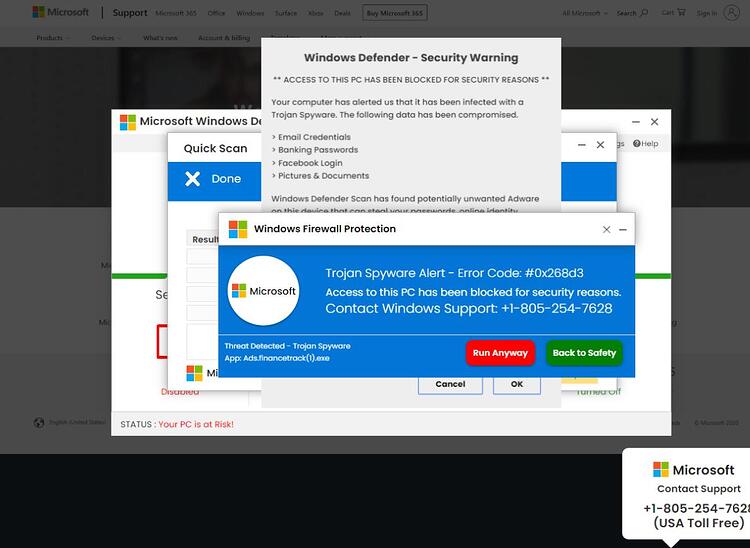750x548 pixels.
Task: Expand Devices dropdown in sub-navigation
Action: coord(106,38)
